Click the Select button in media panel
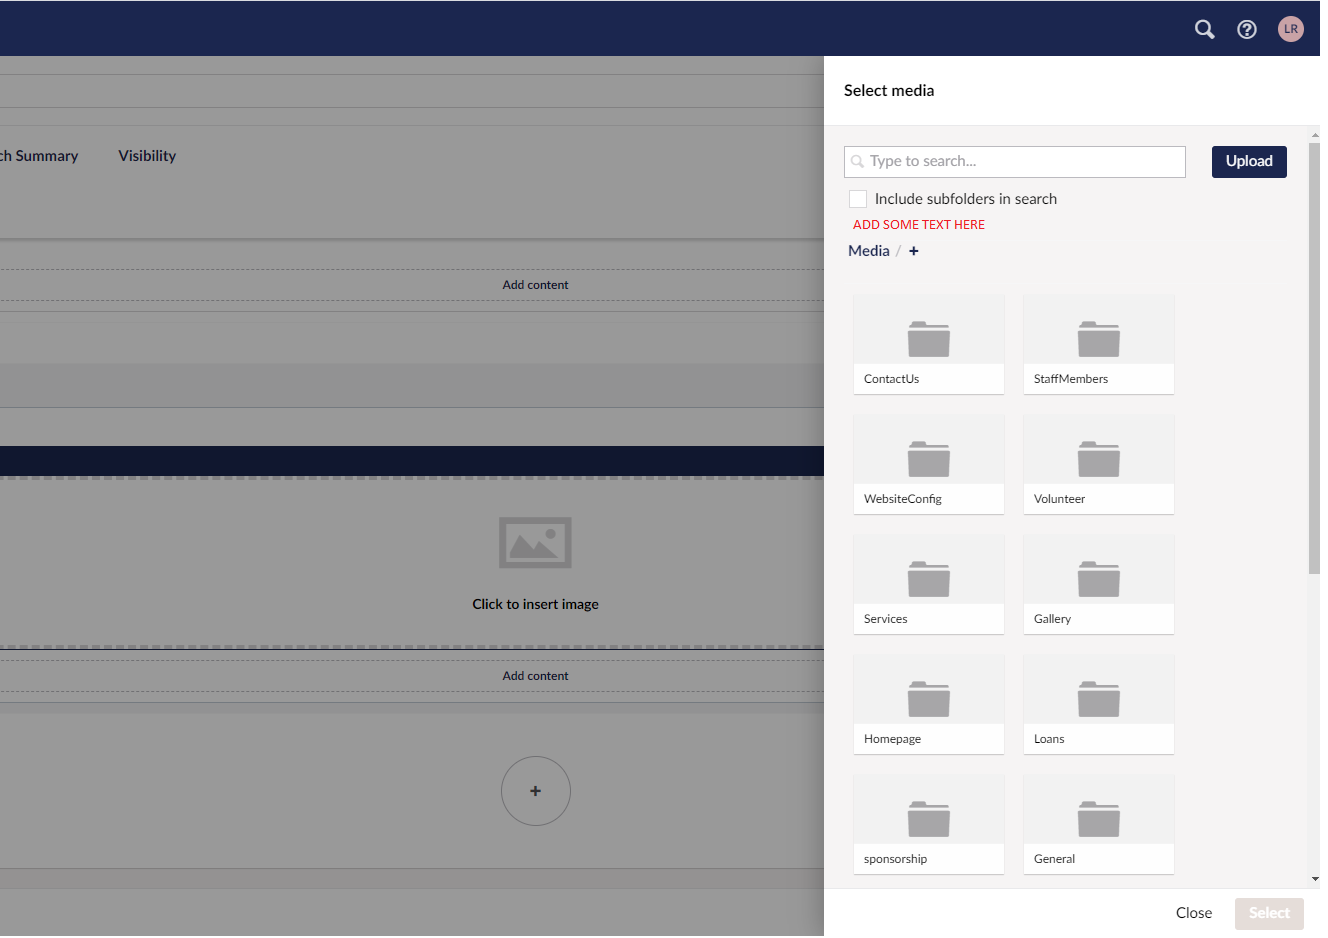 [x=1269, y=913]
